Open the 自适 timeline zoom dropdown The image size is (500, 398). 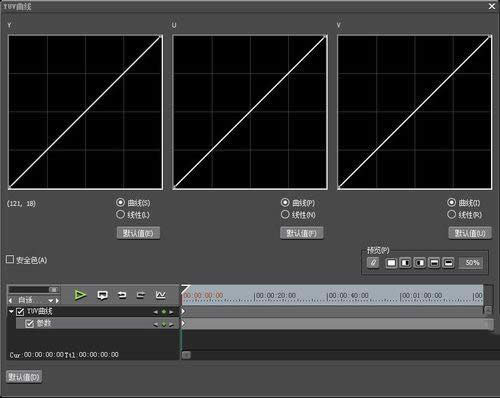click(x=51, y=300)
